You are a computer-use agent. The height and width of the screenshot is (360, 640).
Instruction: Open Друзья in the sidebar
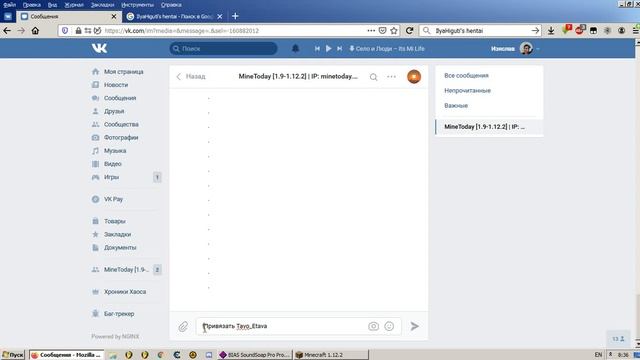pos(114,111)
